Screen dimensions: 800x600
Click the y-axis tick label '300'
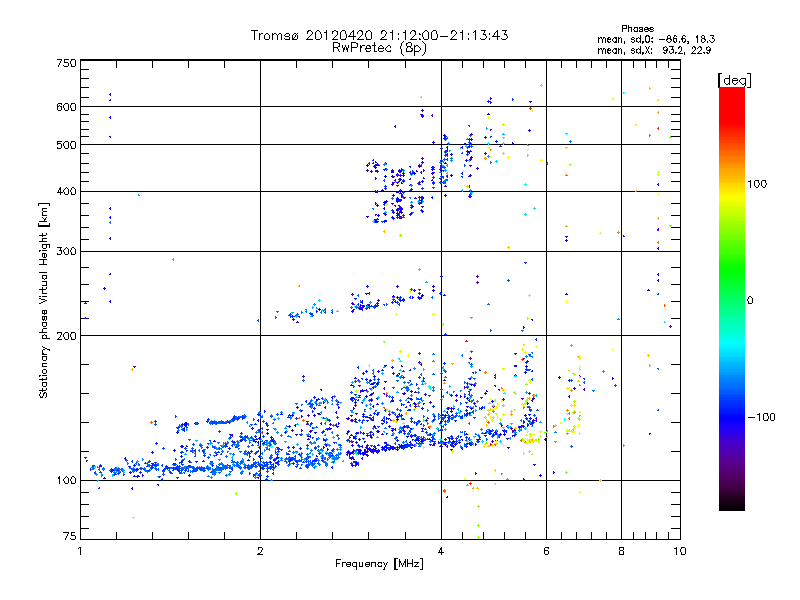pos(66,251)
